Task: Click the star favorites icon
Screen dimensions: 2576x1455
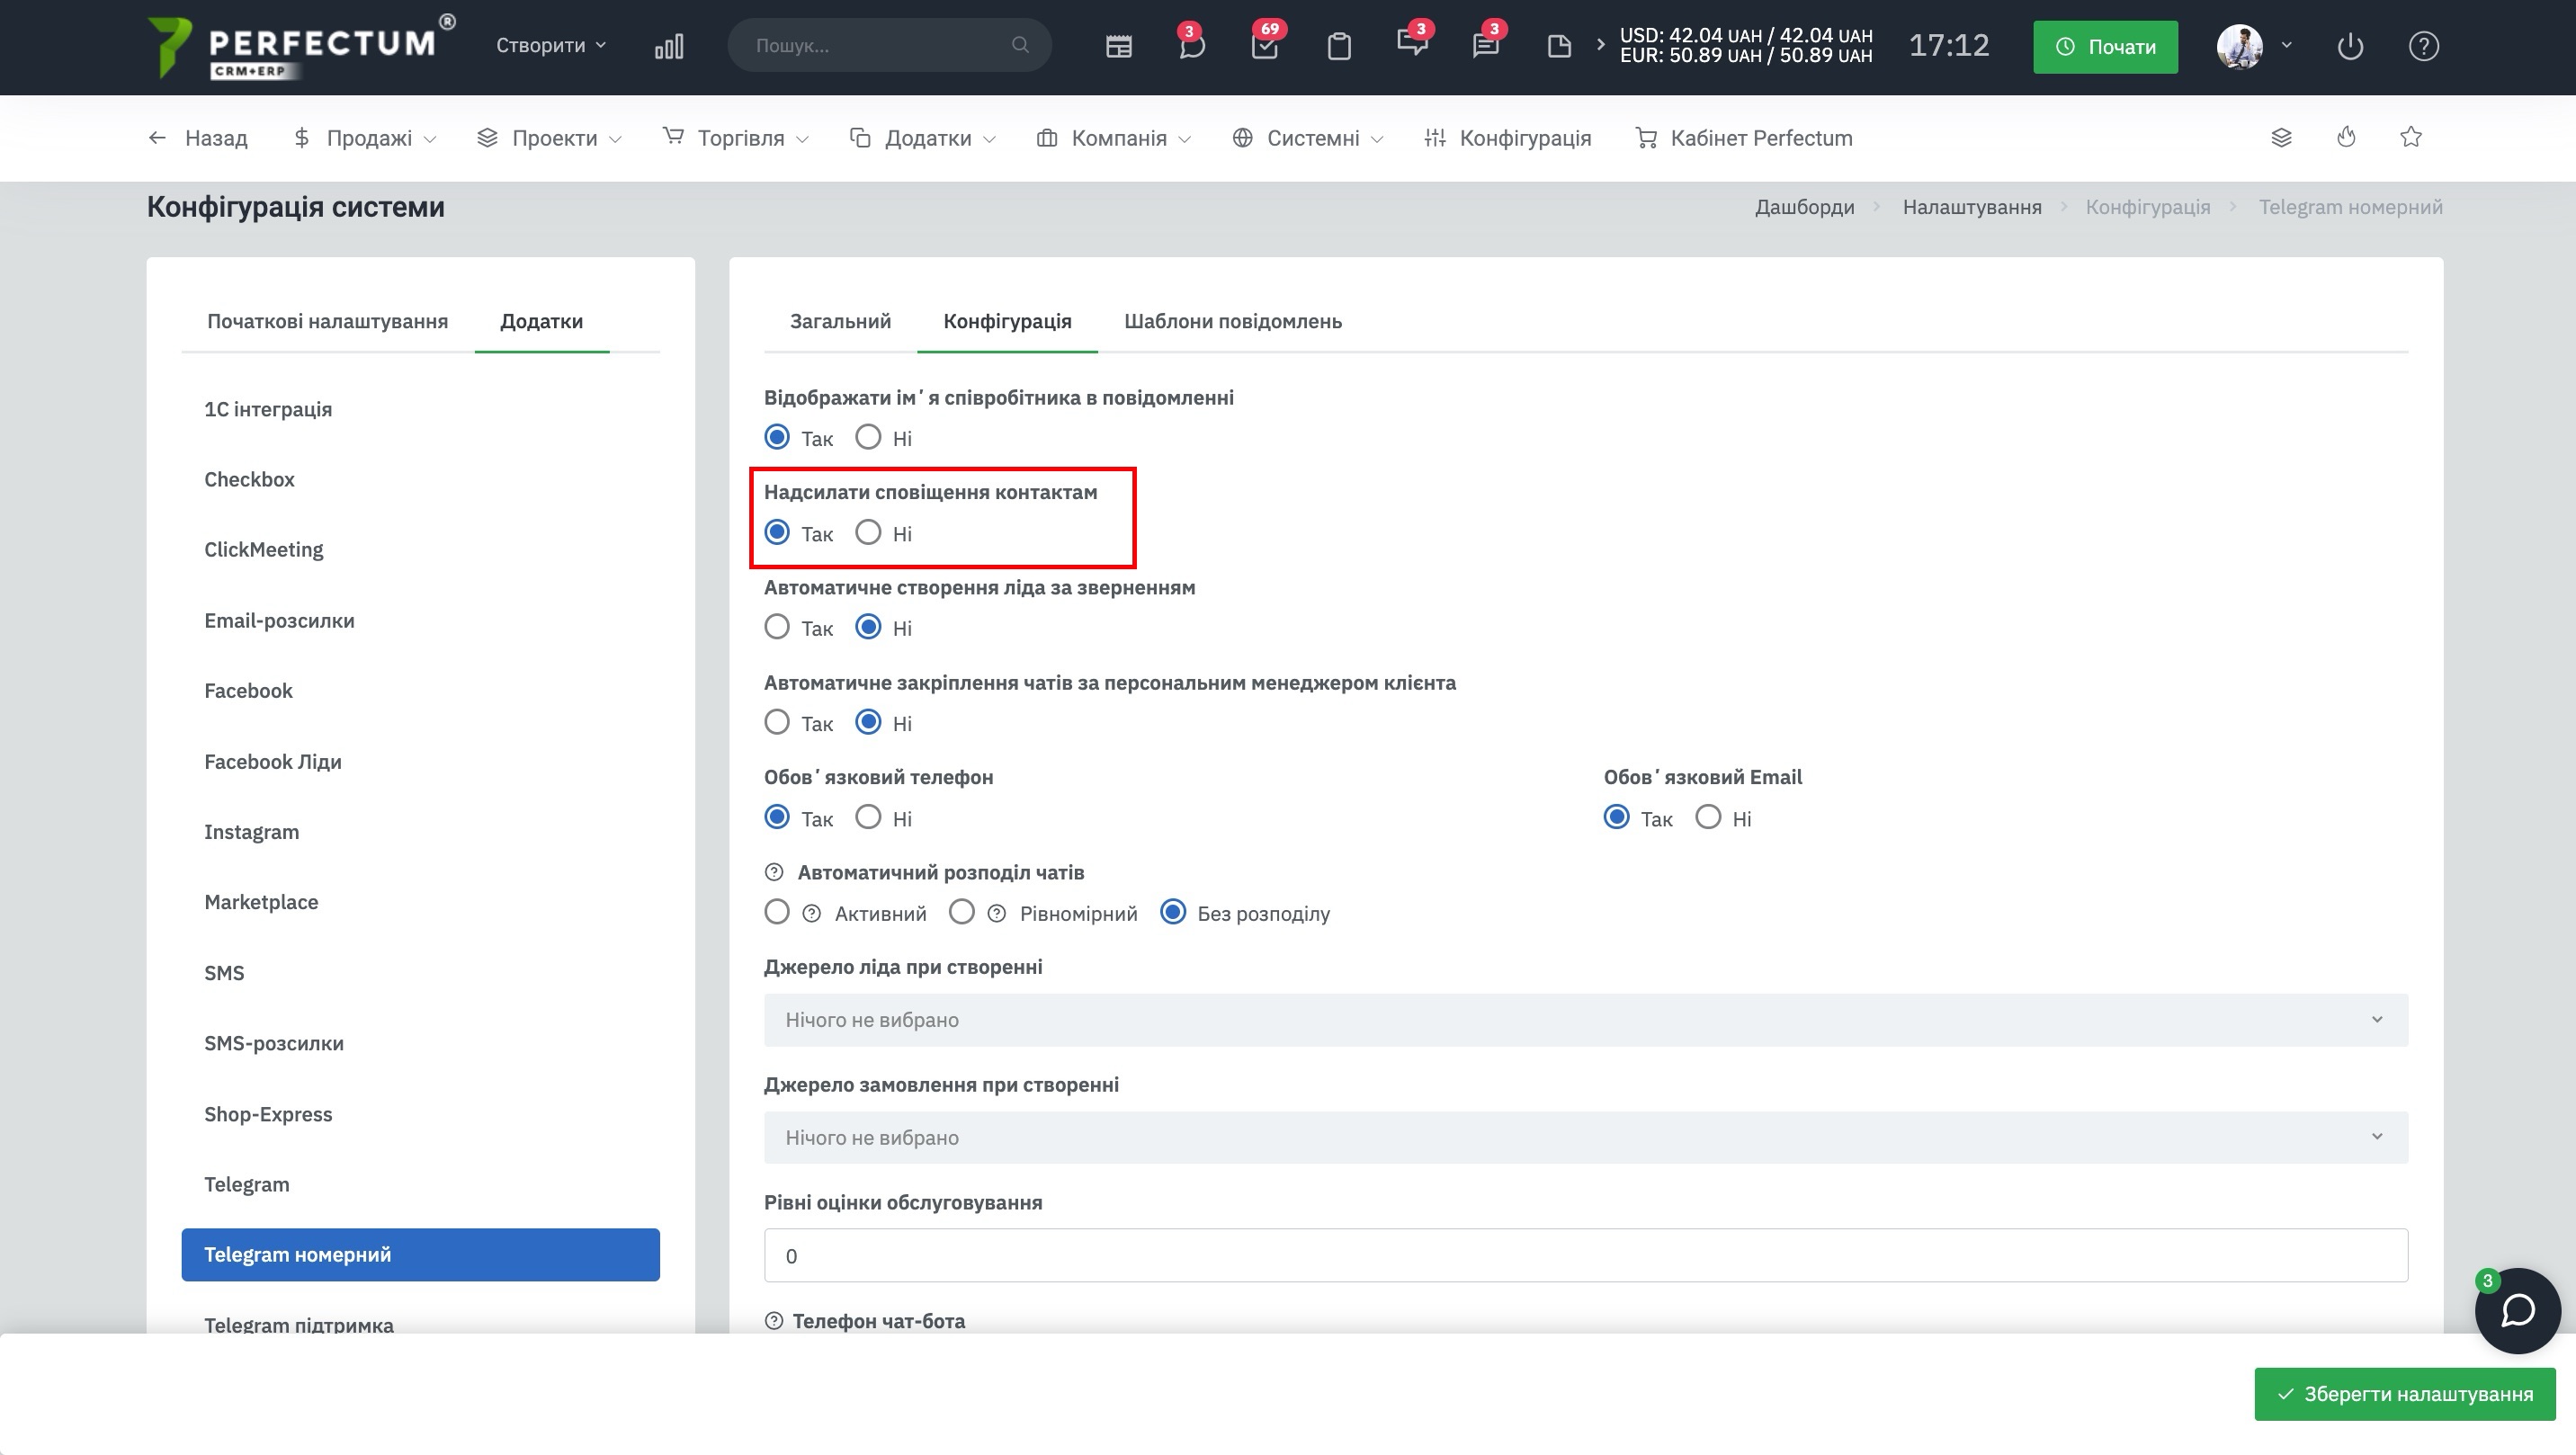Action: click(2410, 137)
